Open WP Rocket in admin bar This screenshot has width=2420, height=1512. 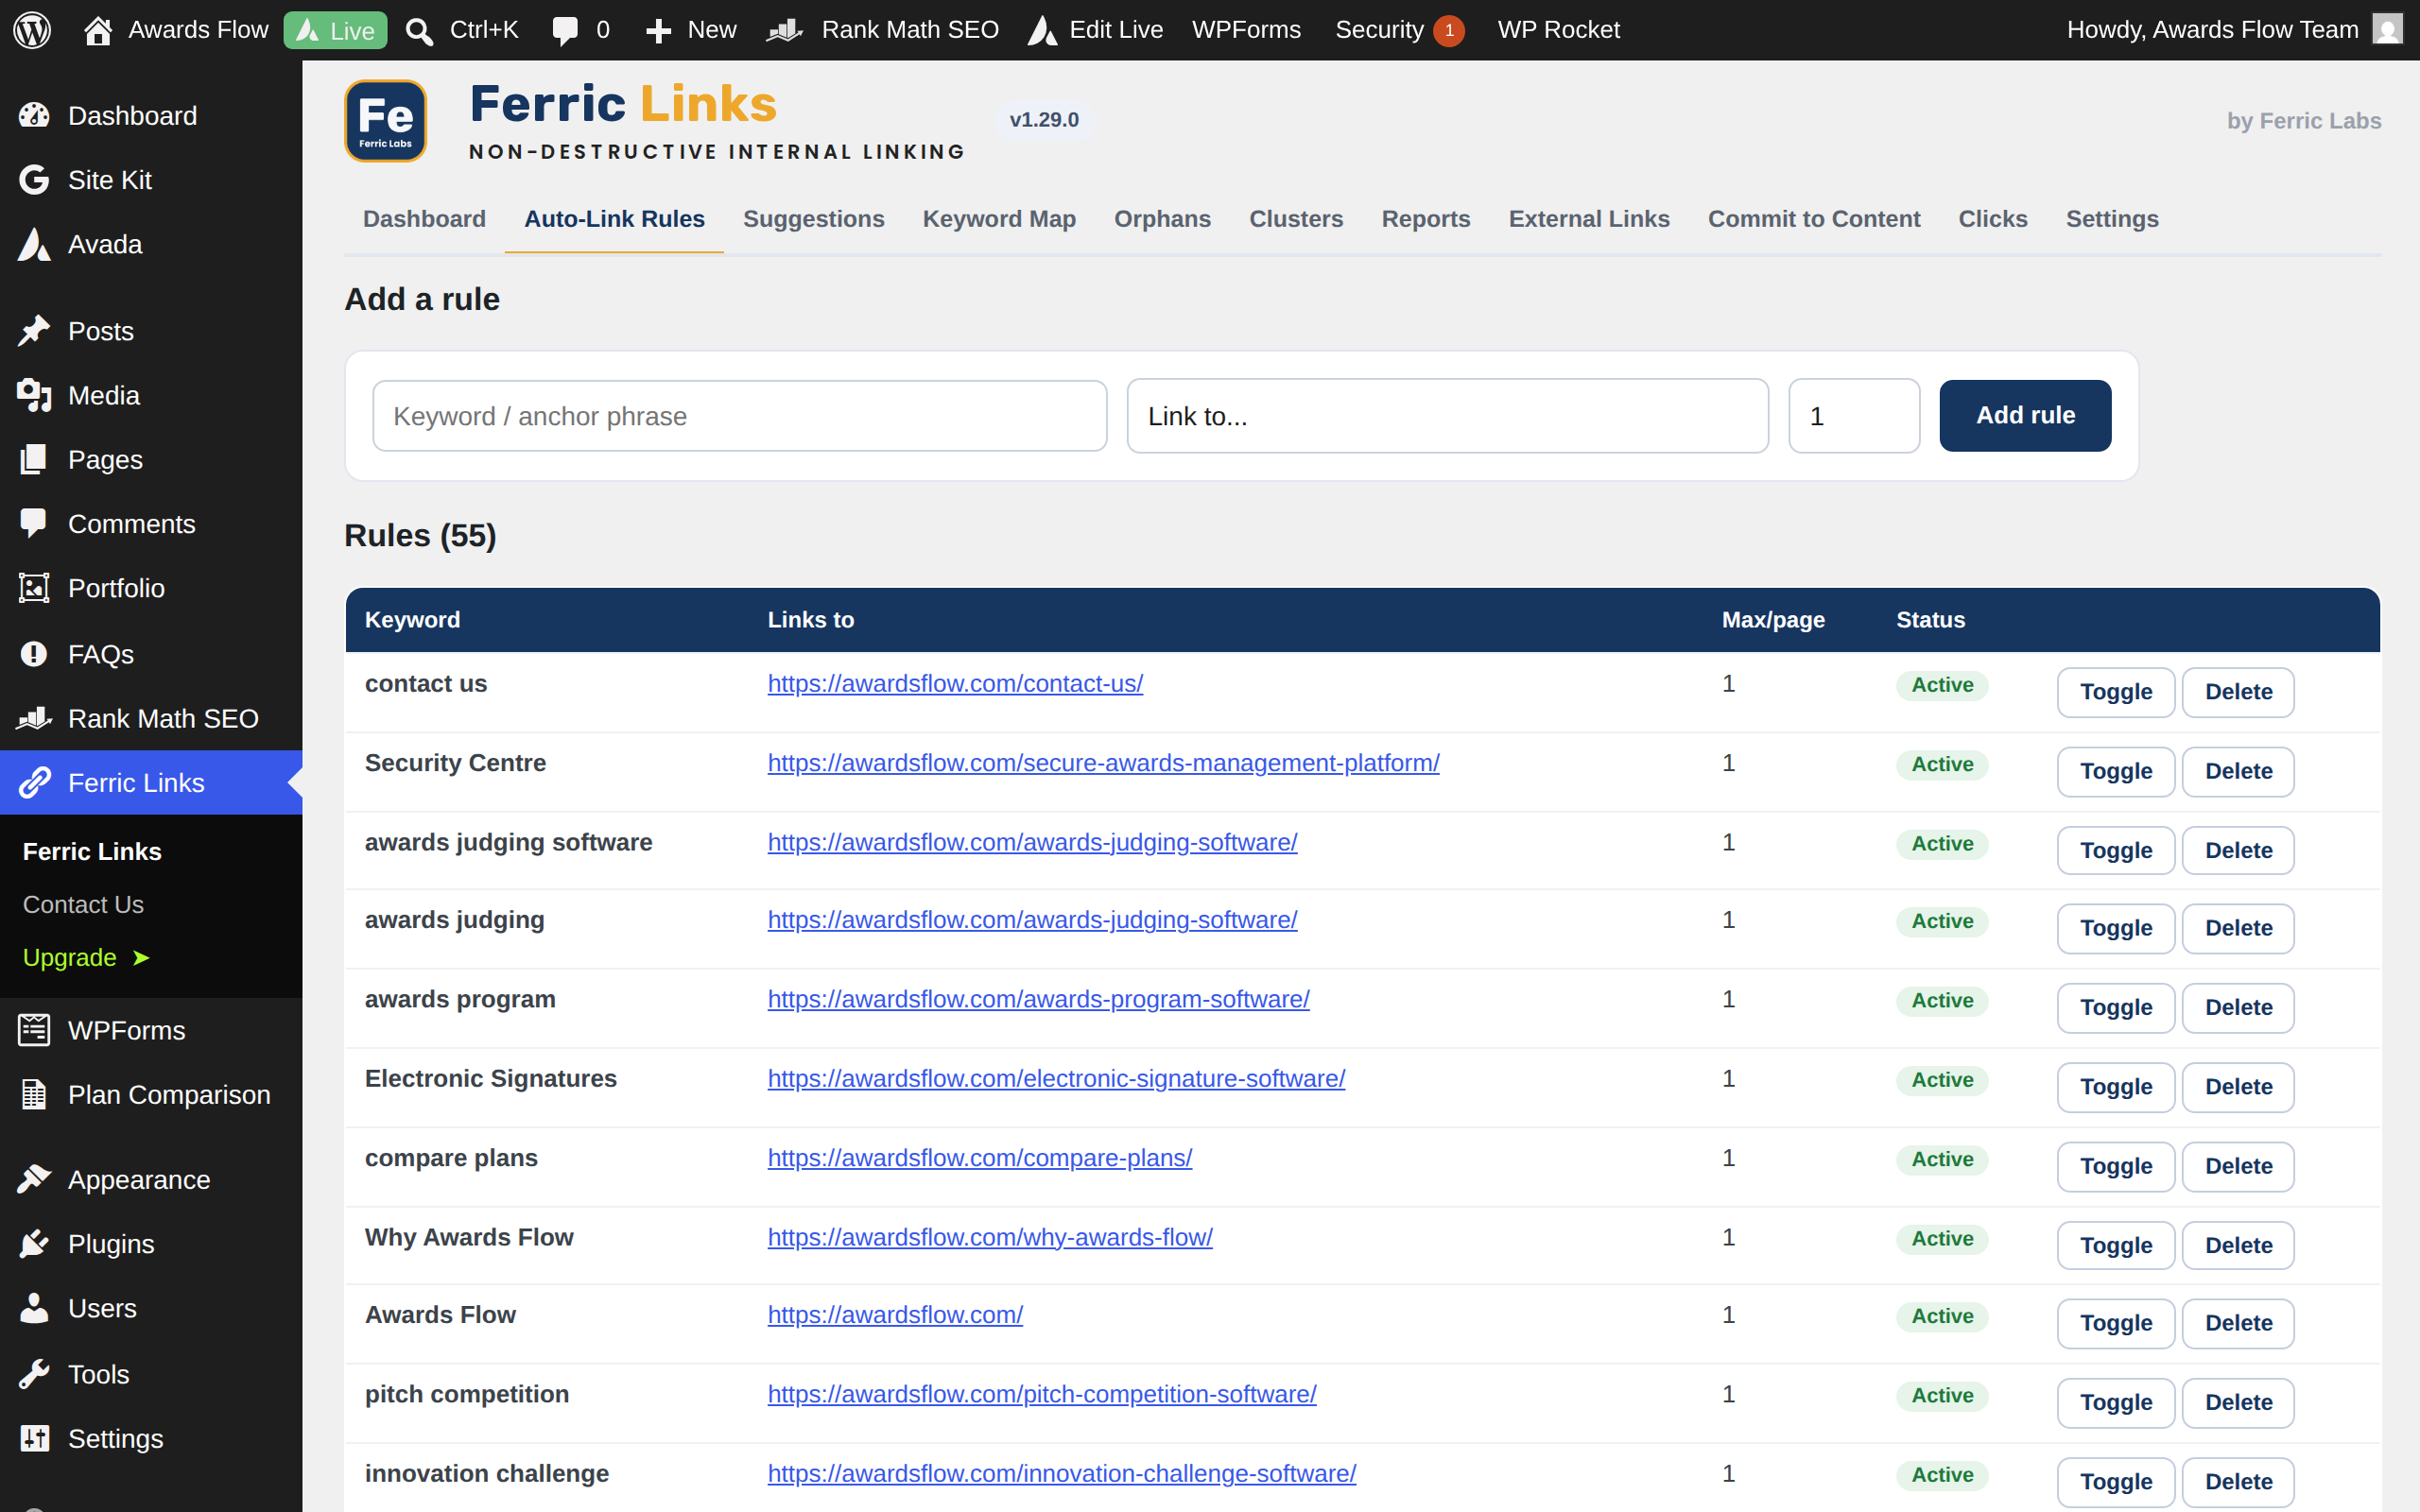coord(1558,30)
